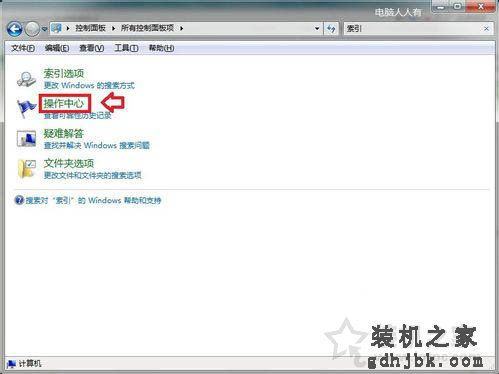The width and height of the screenshot is (499, 374).
Task: Open 索引选项 heading link
Action: 64,73
